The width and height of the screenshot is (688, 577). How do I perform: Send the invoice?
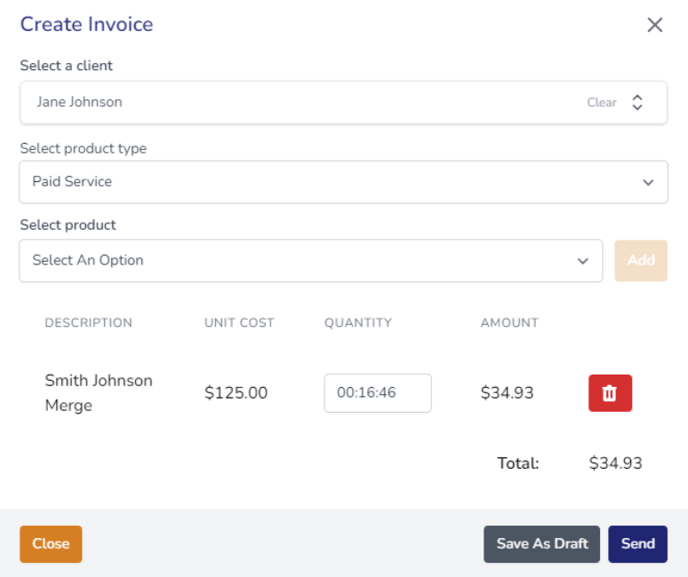[x=638, y=544]
